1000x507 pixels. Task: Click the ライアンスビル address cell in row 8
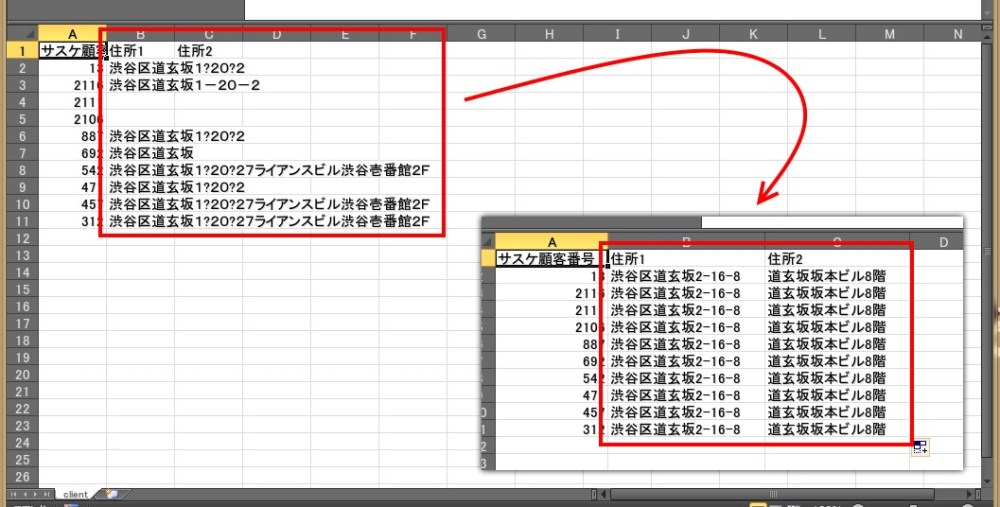270,170
